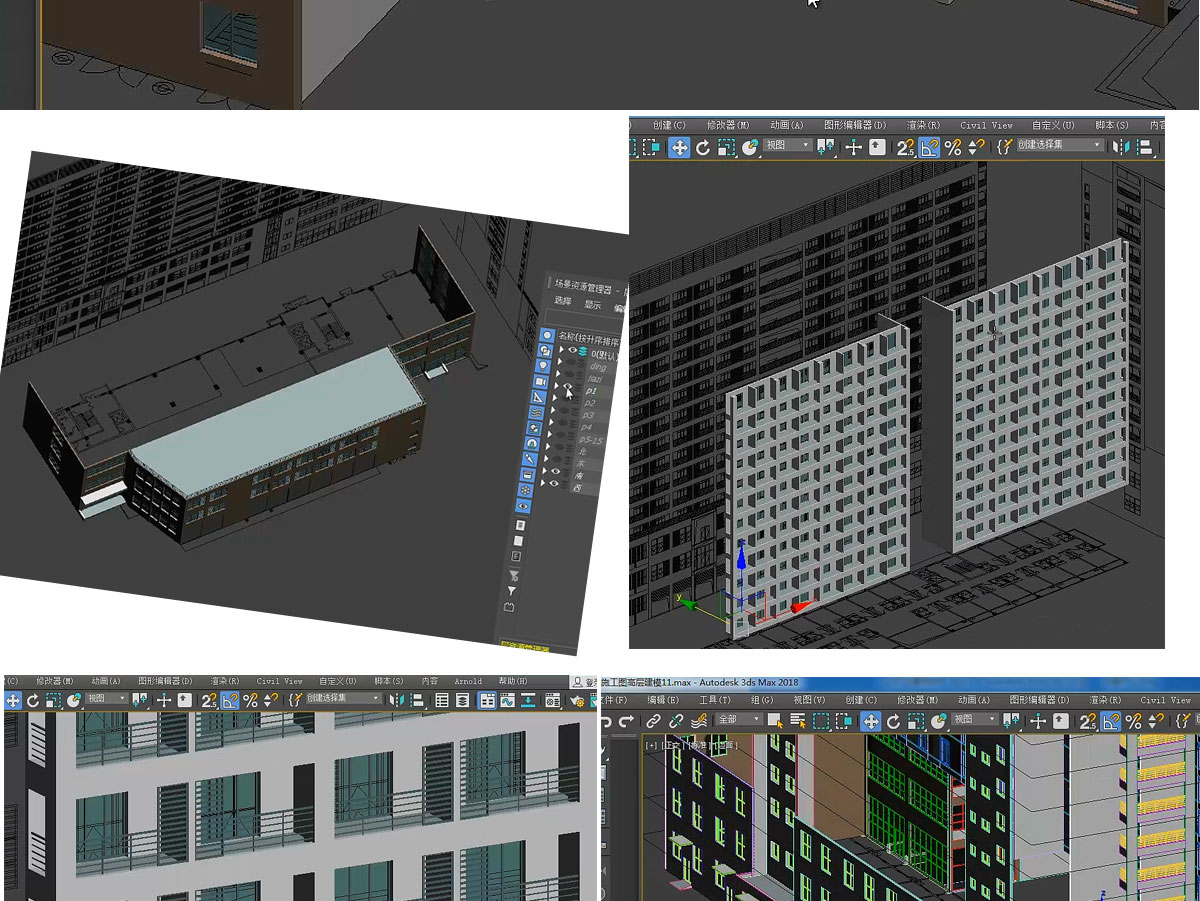Open Mirror tool in the facade-panel window
Screen dimensions: 1200x901
point(1121,147)
